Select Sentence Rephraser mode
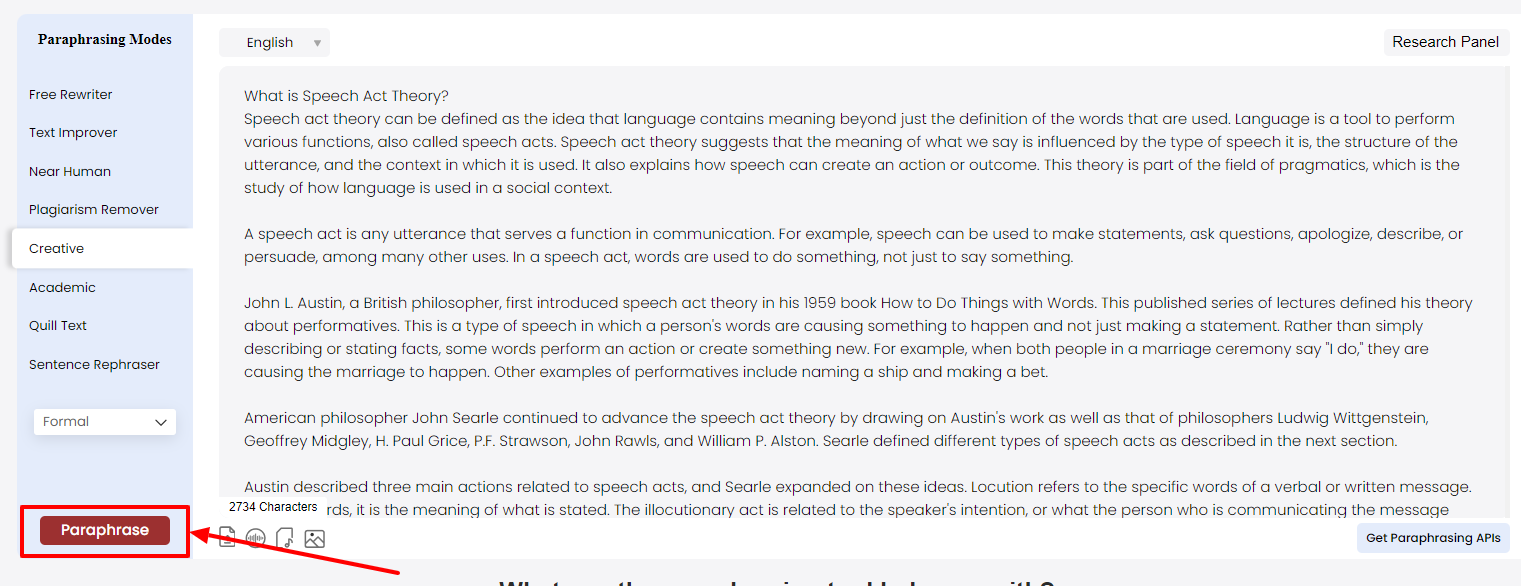The height and width of the screenshot is (586, 1521). click(x=94, y=365)
